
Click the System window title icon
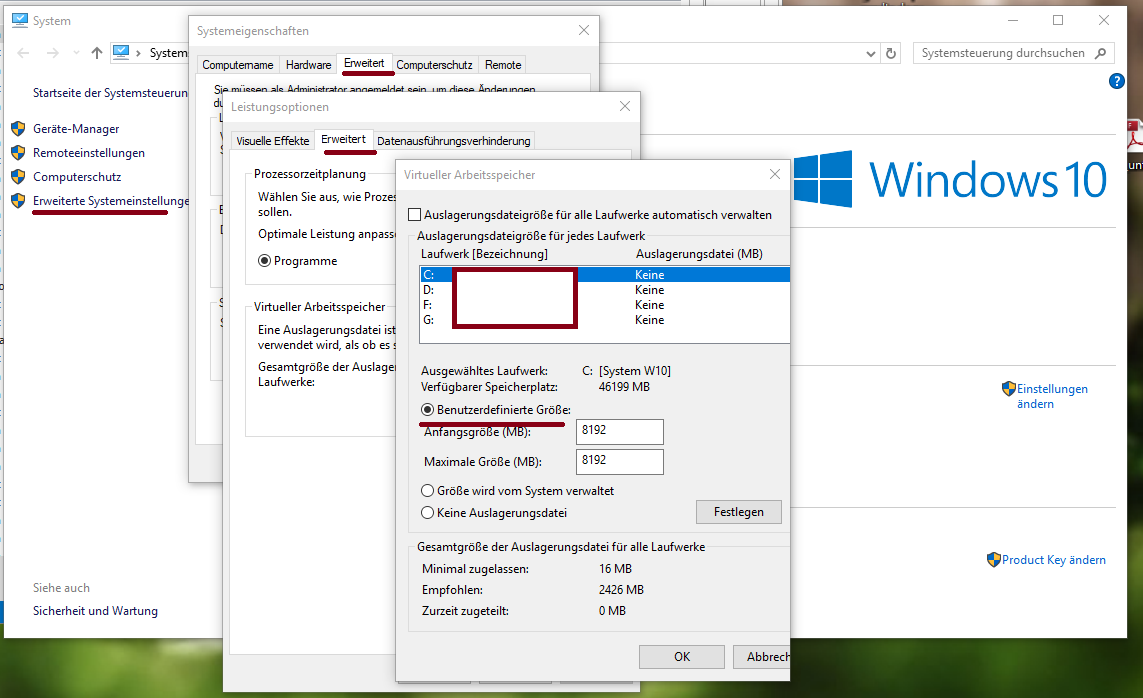(20, 20)
